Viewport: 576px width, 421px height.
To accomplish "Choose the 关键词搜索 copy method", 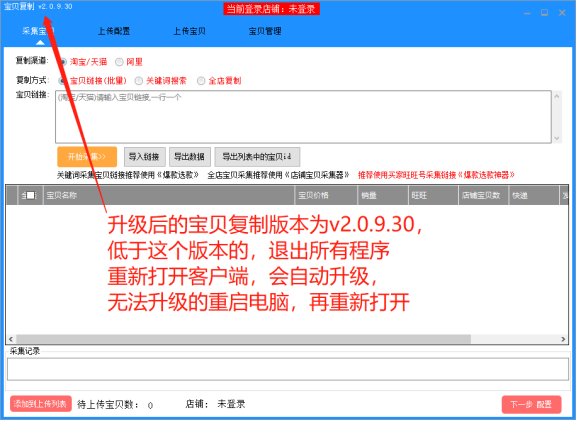I will pos(138,80).
